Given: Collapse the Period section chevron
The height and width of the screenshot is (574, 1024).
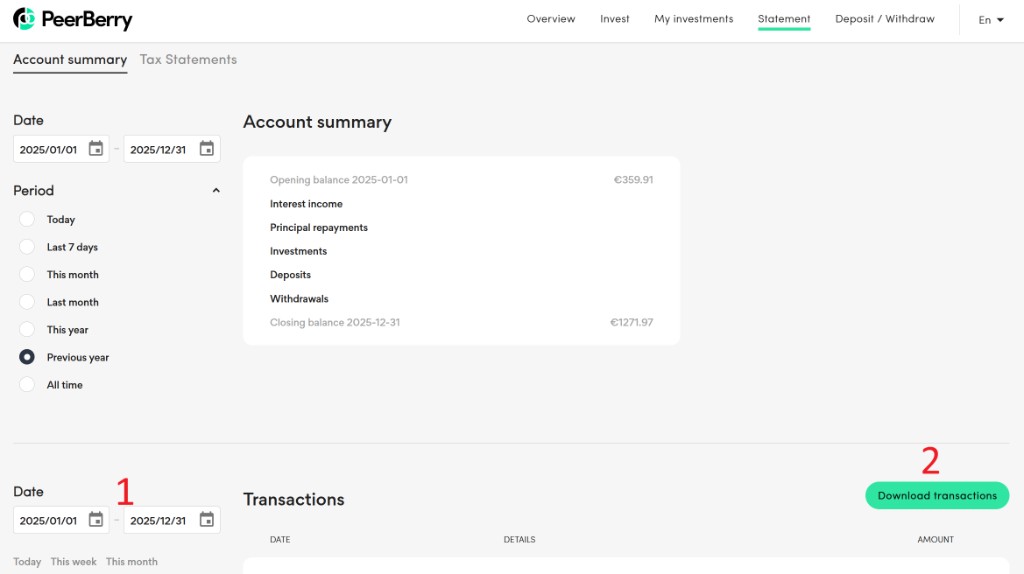Looking at the screenshot, I should [x=216, y=190].
